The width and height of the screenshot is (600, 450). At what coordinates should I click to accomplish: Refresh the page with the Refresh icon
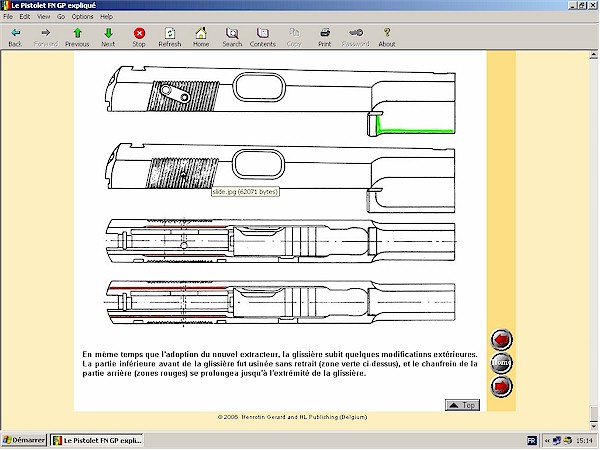[169, 37]
